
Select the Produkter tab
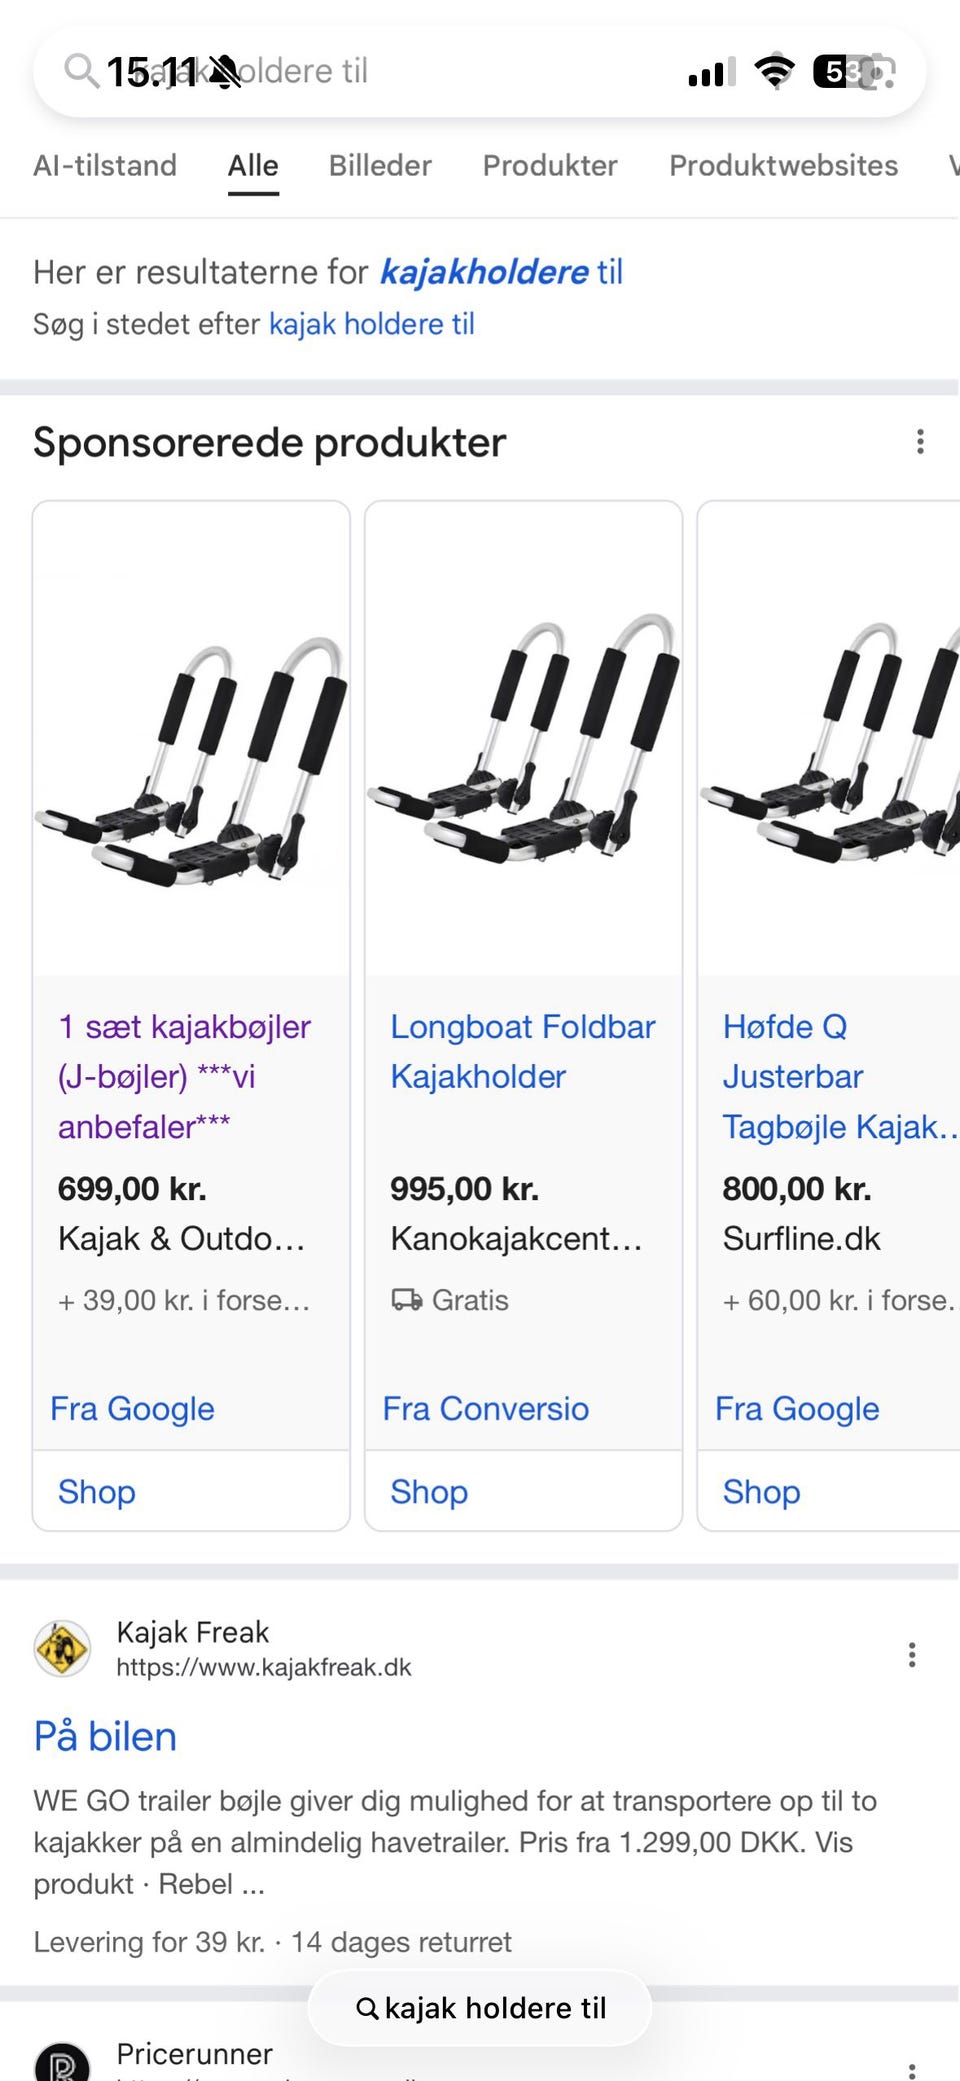(550, 166)
